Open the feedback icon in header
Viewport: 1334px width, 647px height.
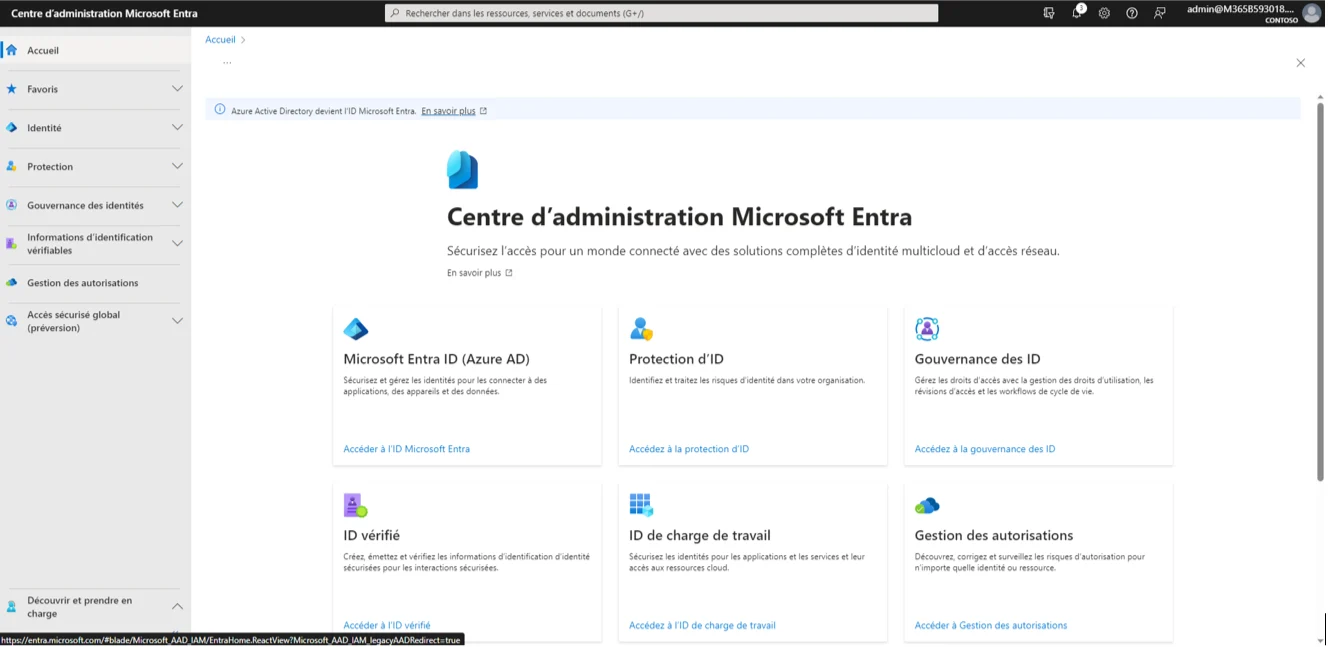(1159, 13)
